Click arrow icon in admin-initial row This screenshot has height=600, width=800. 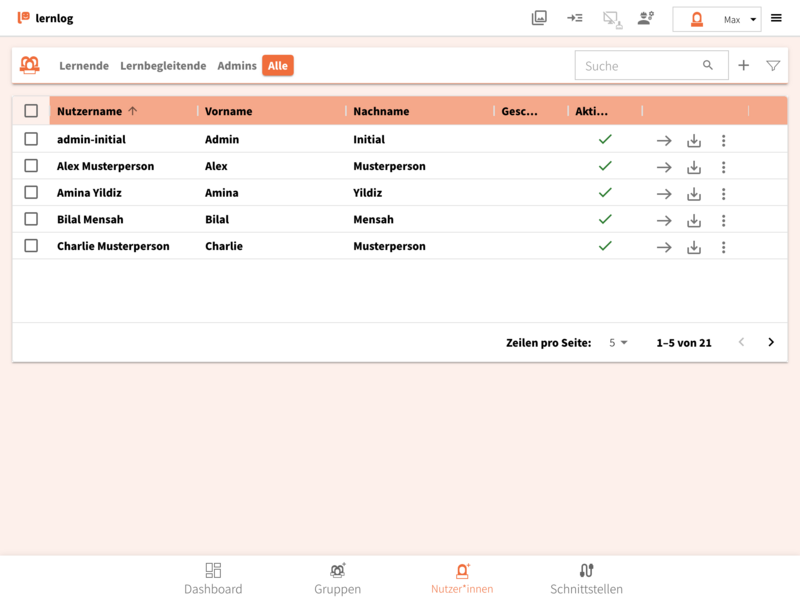[664, 141]
